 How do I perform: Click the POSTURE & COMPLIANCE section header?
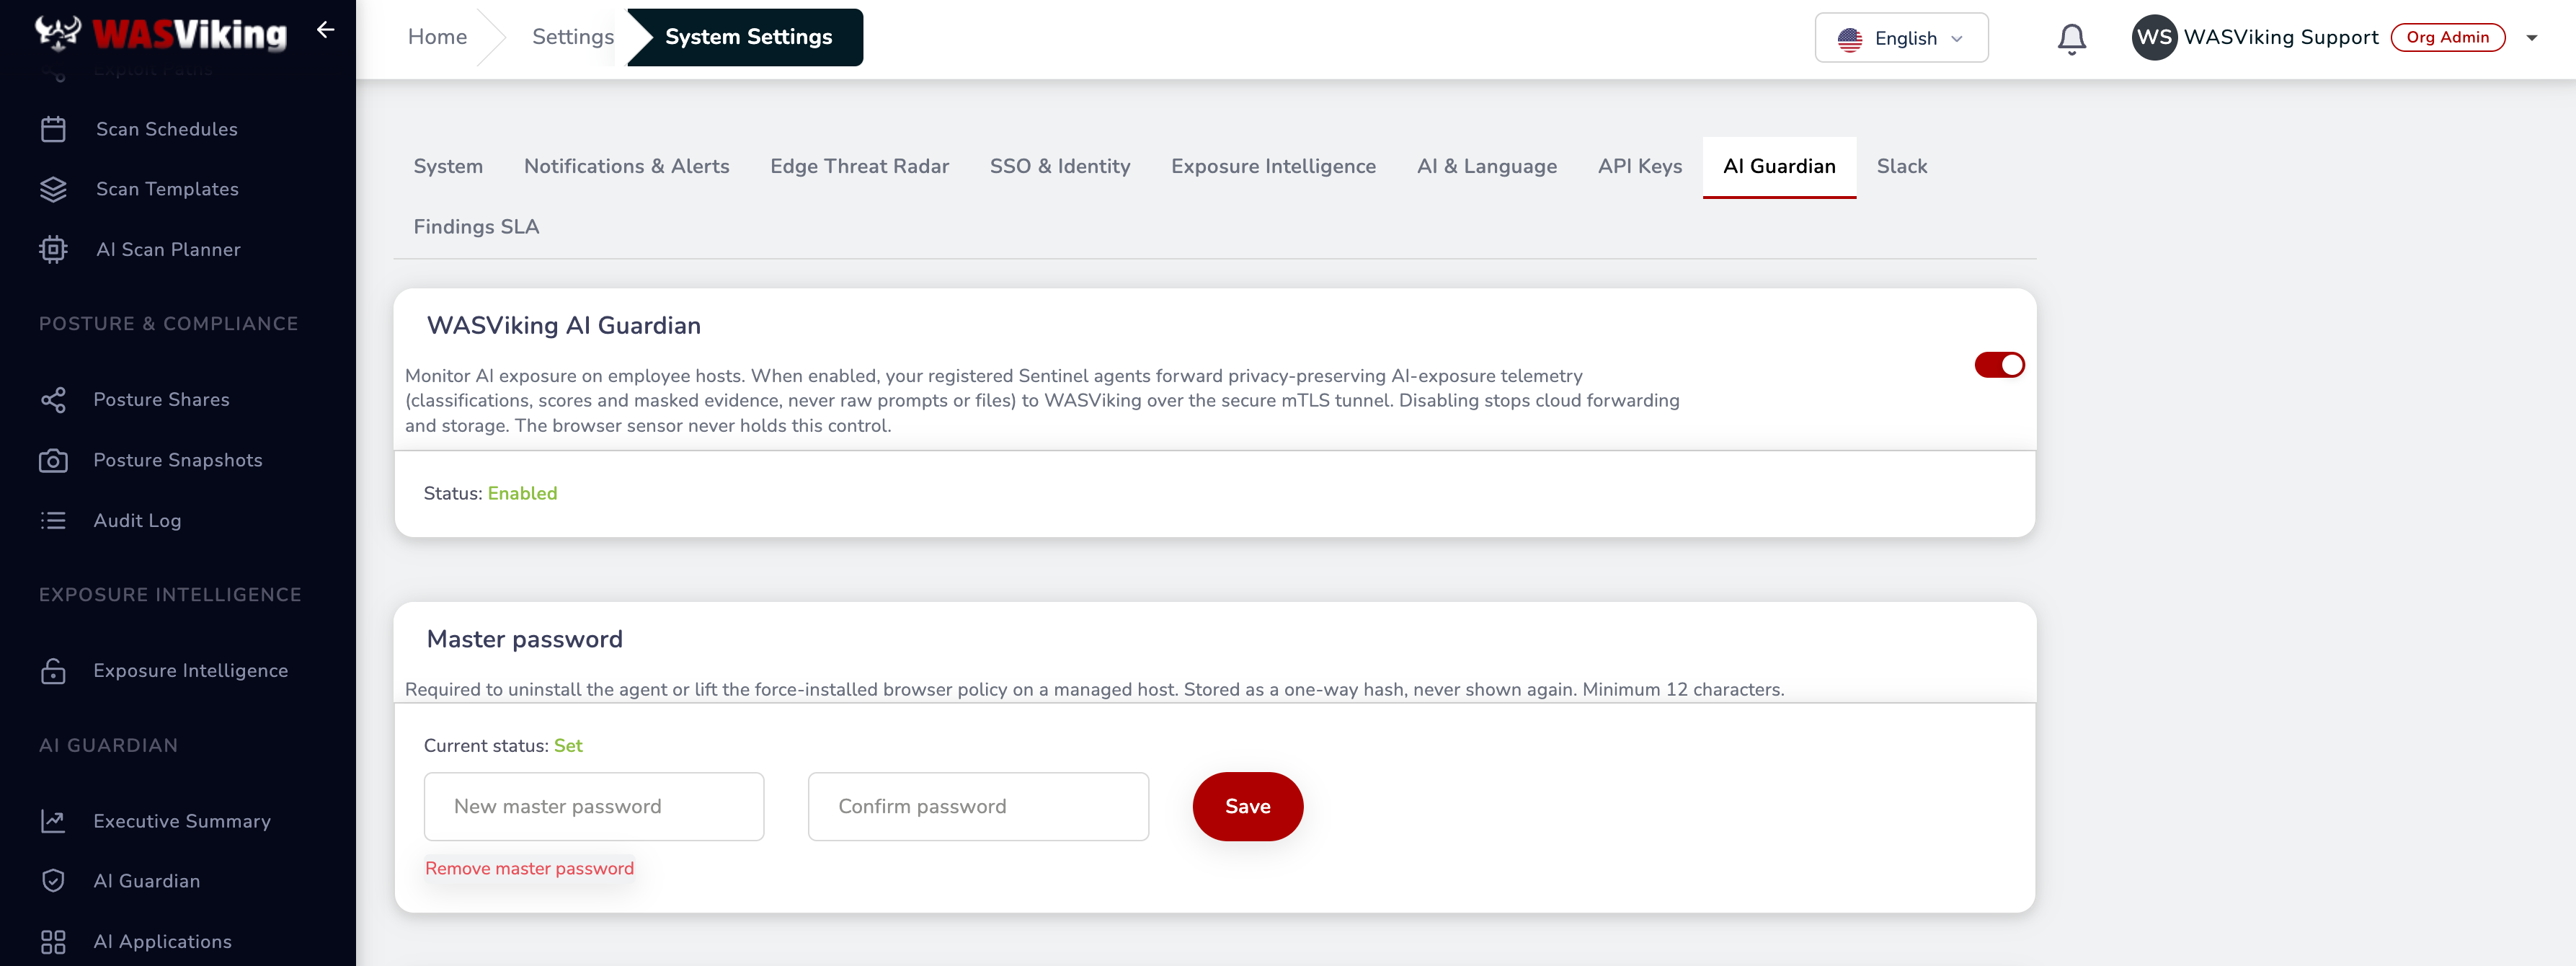pos(168,324)
